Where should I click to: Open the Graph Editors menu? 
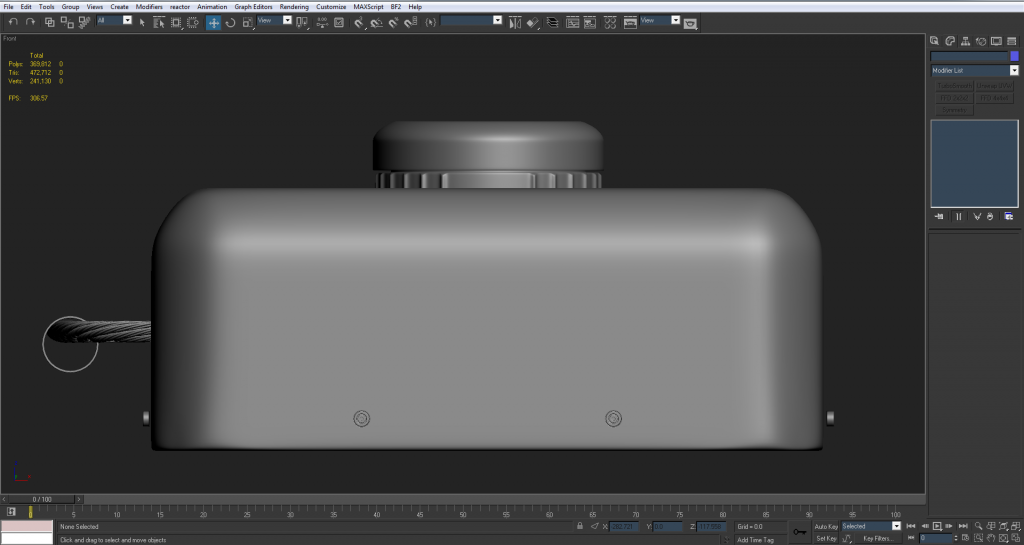[x=253, y=6]
